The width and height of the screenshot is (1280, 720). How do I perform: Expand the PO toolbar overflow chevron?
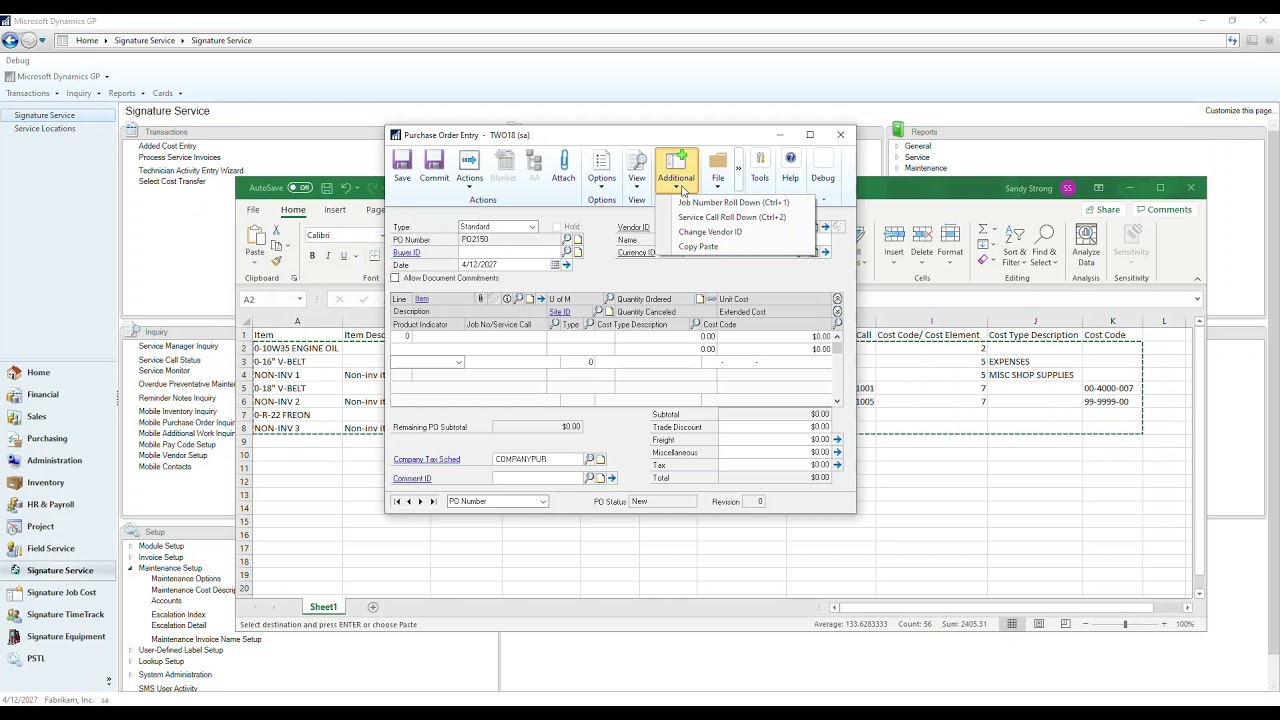(739, 168)
